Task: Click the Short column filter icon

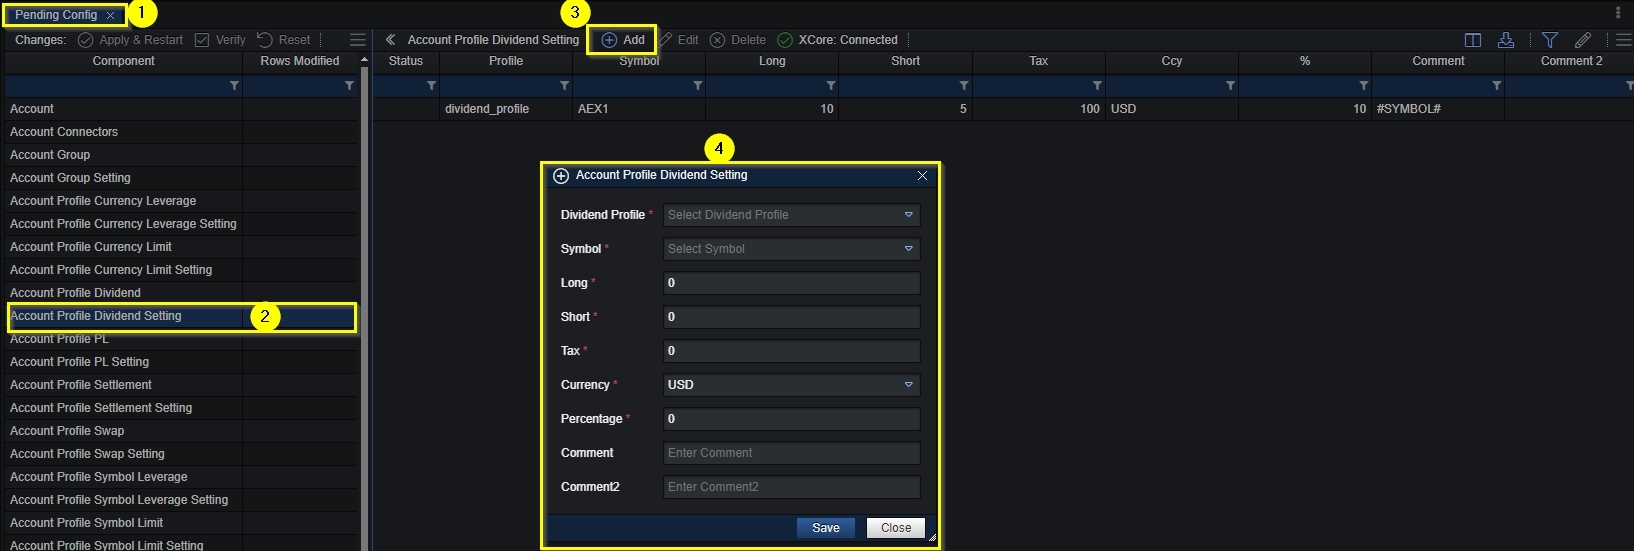Action: 963,86
